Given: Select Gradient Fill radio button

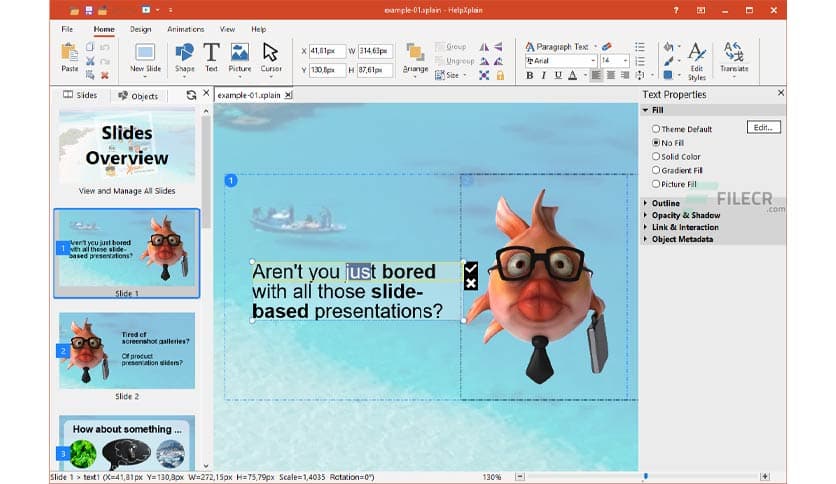Looking at the screenshot, I should click(x=656, y=171).
